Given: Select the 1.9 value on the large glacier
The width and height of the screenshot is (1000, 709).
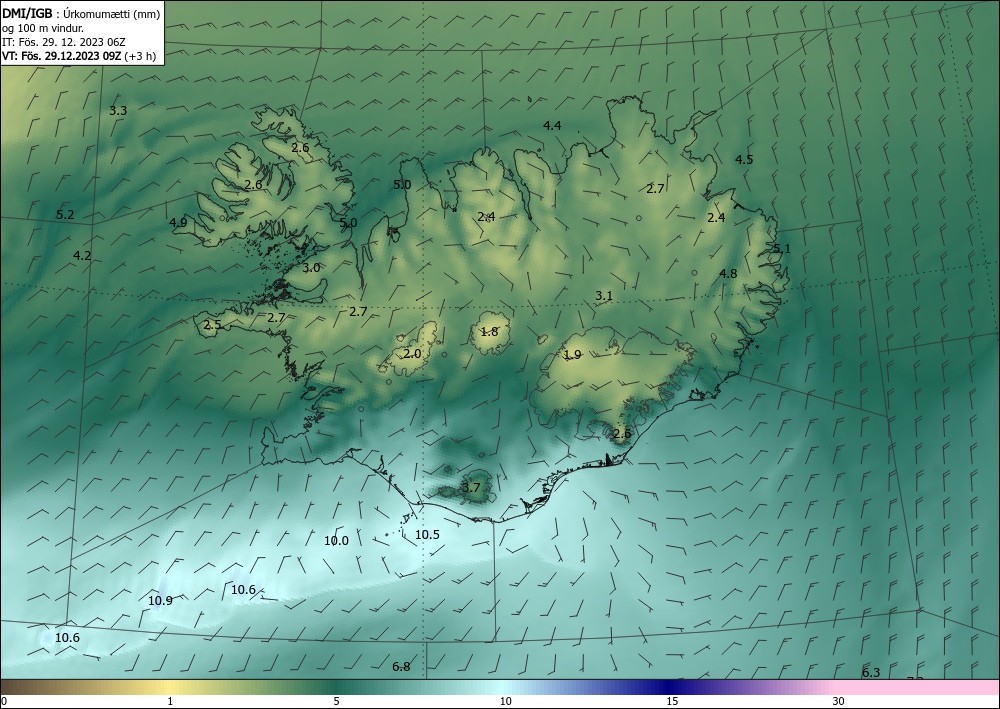Looking at the screenshot, I should tap(573, 354).
